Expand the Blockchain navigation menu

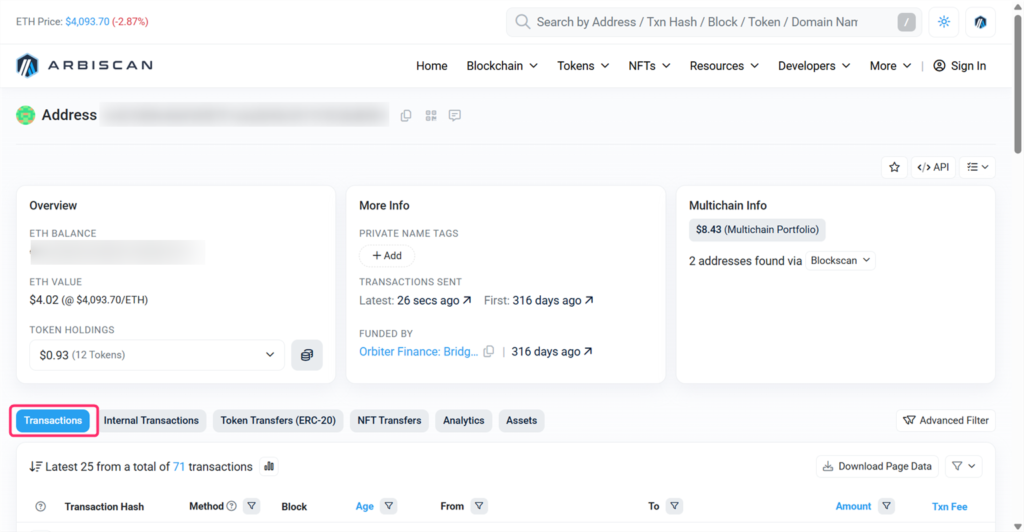(502, 66)
